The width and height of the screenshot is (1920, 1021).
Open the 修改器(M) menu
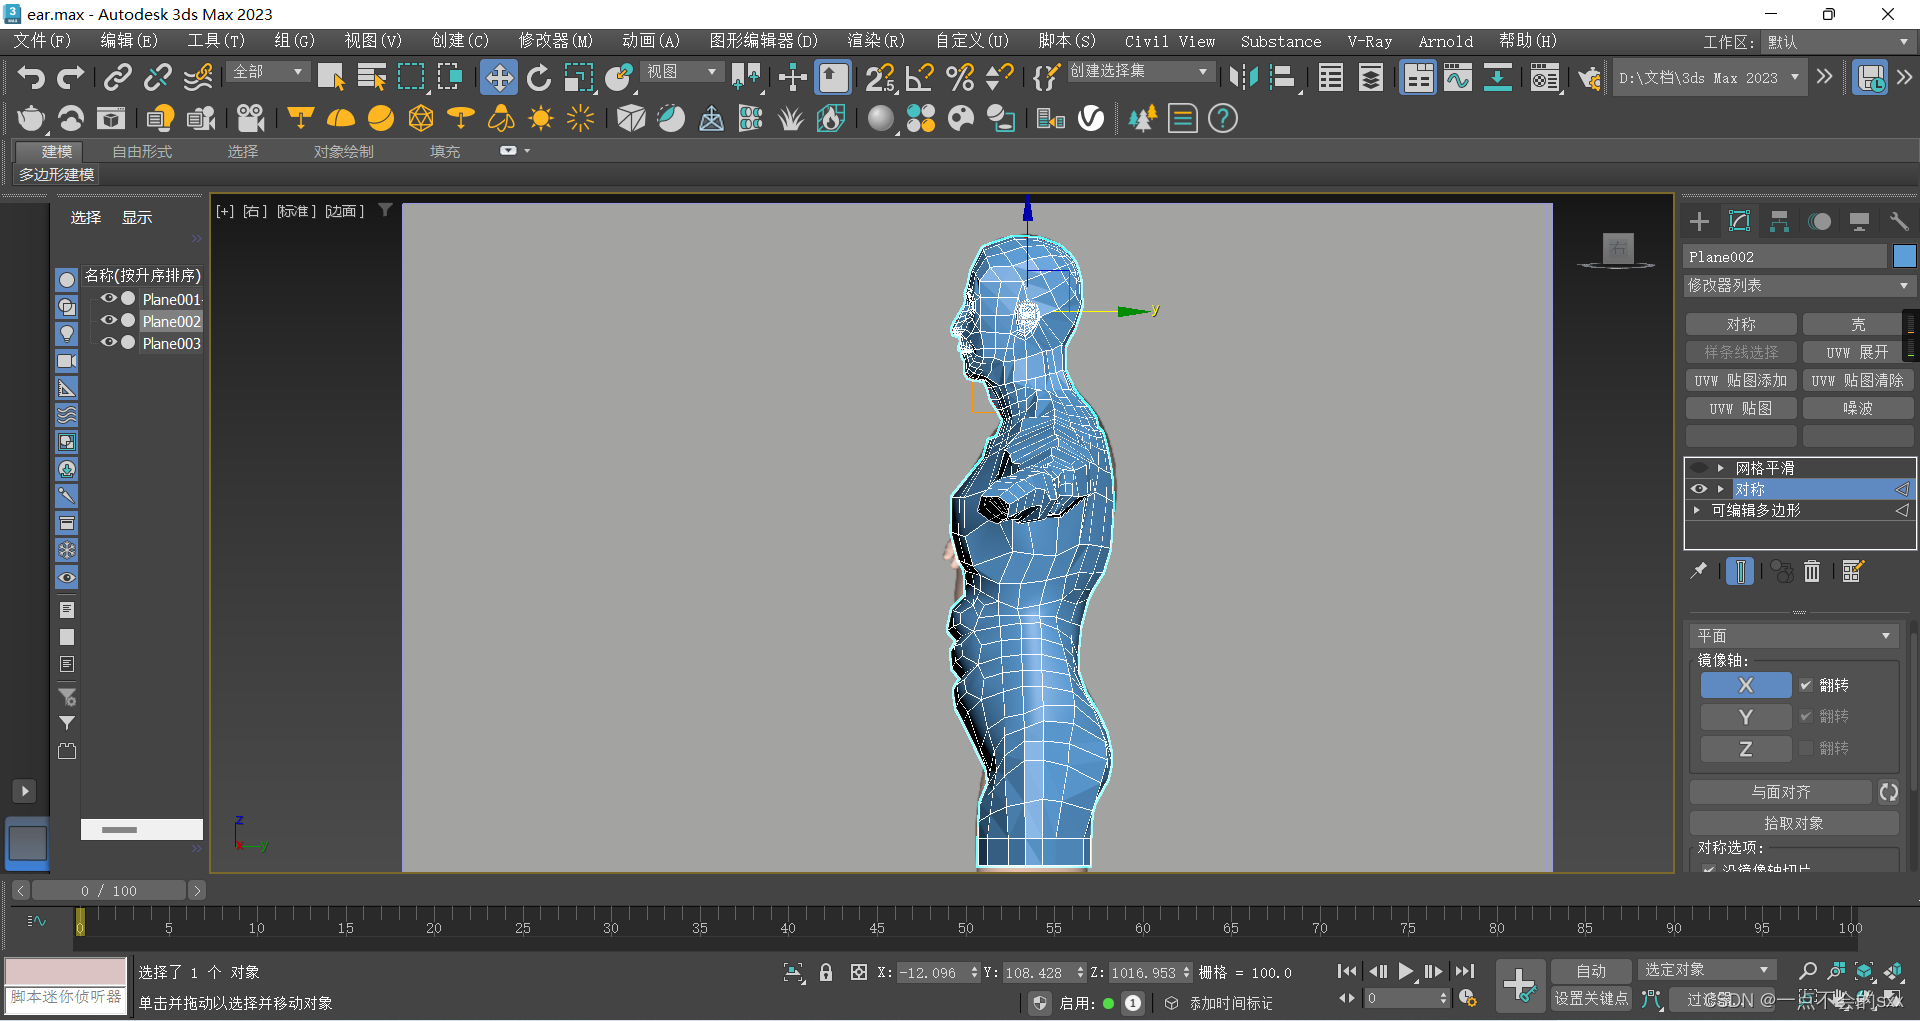555,41
